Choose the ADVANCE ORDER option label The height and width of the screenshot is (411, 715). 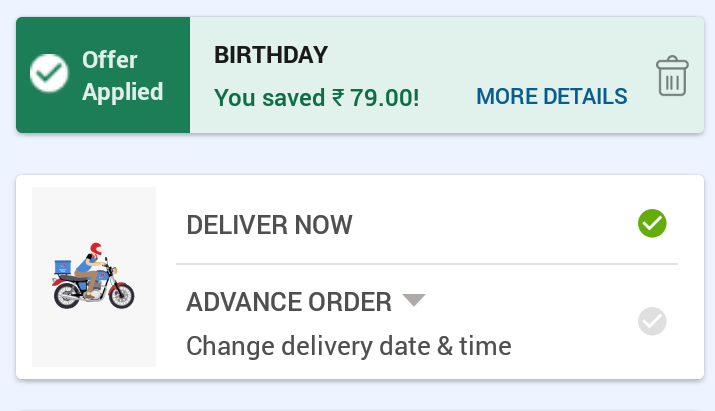(x=289, y=302)
